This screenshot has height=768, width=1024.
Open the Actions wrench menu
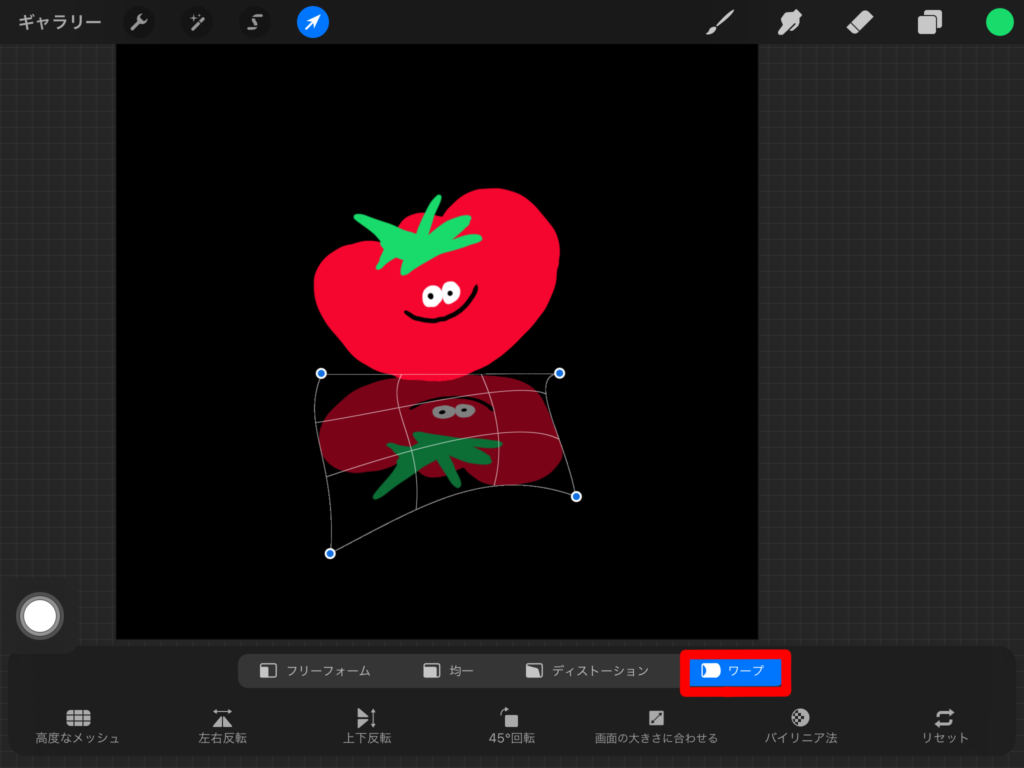pos(138,22)
